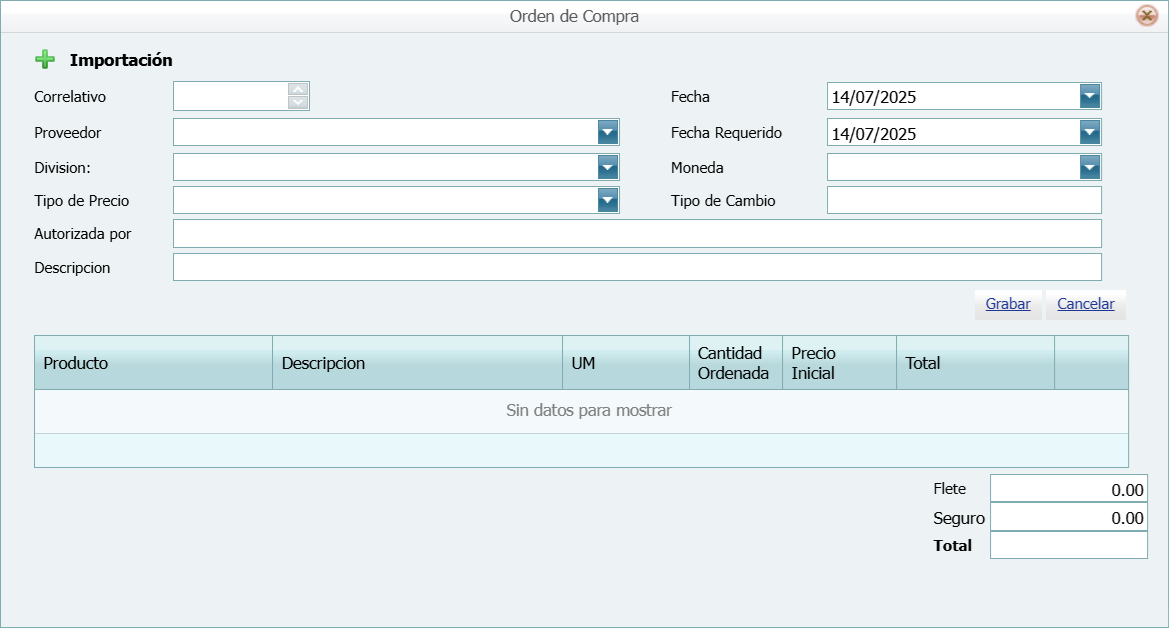Click the Grabar button
The image size is (1169, 628).
click(1008, 304)
